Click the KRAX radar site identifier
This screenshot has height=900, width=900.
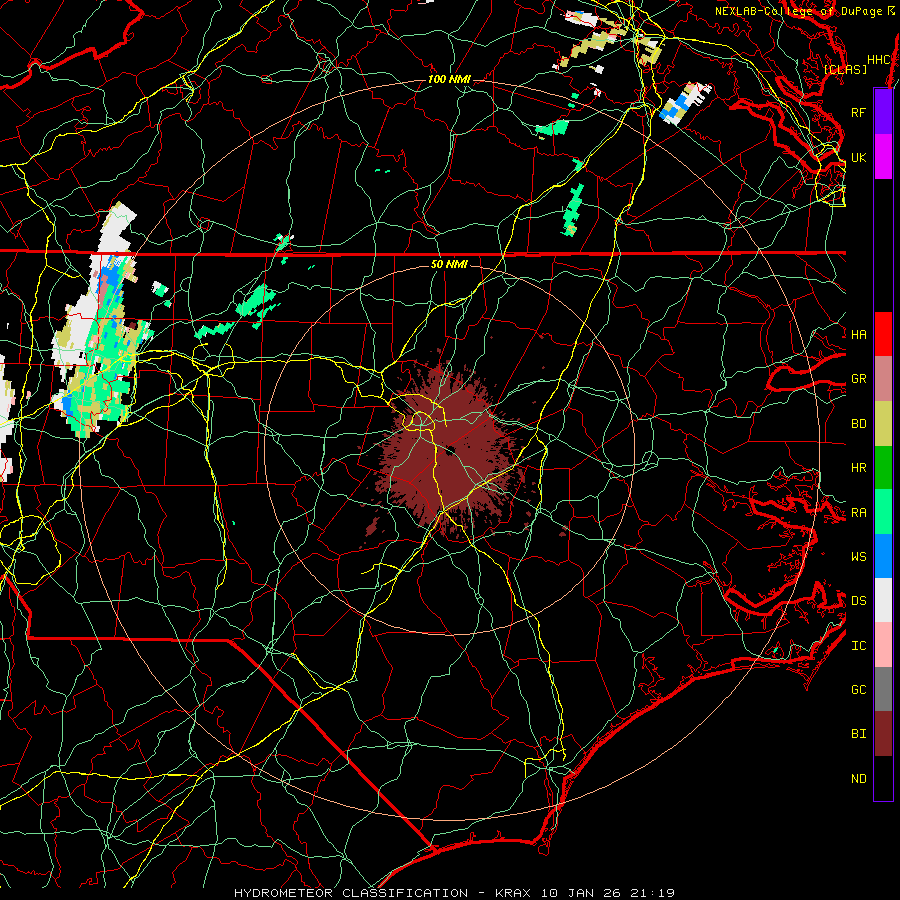pos(513,893)
